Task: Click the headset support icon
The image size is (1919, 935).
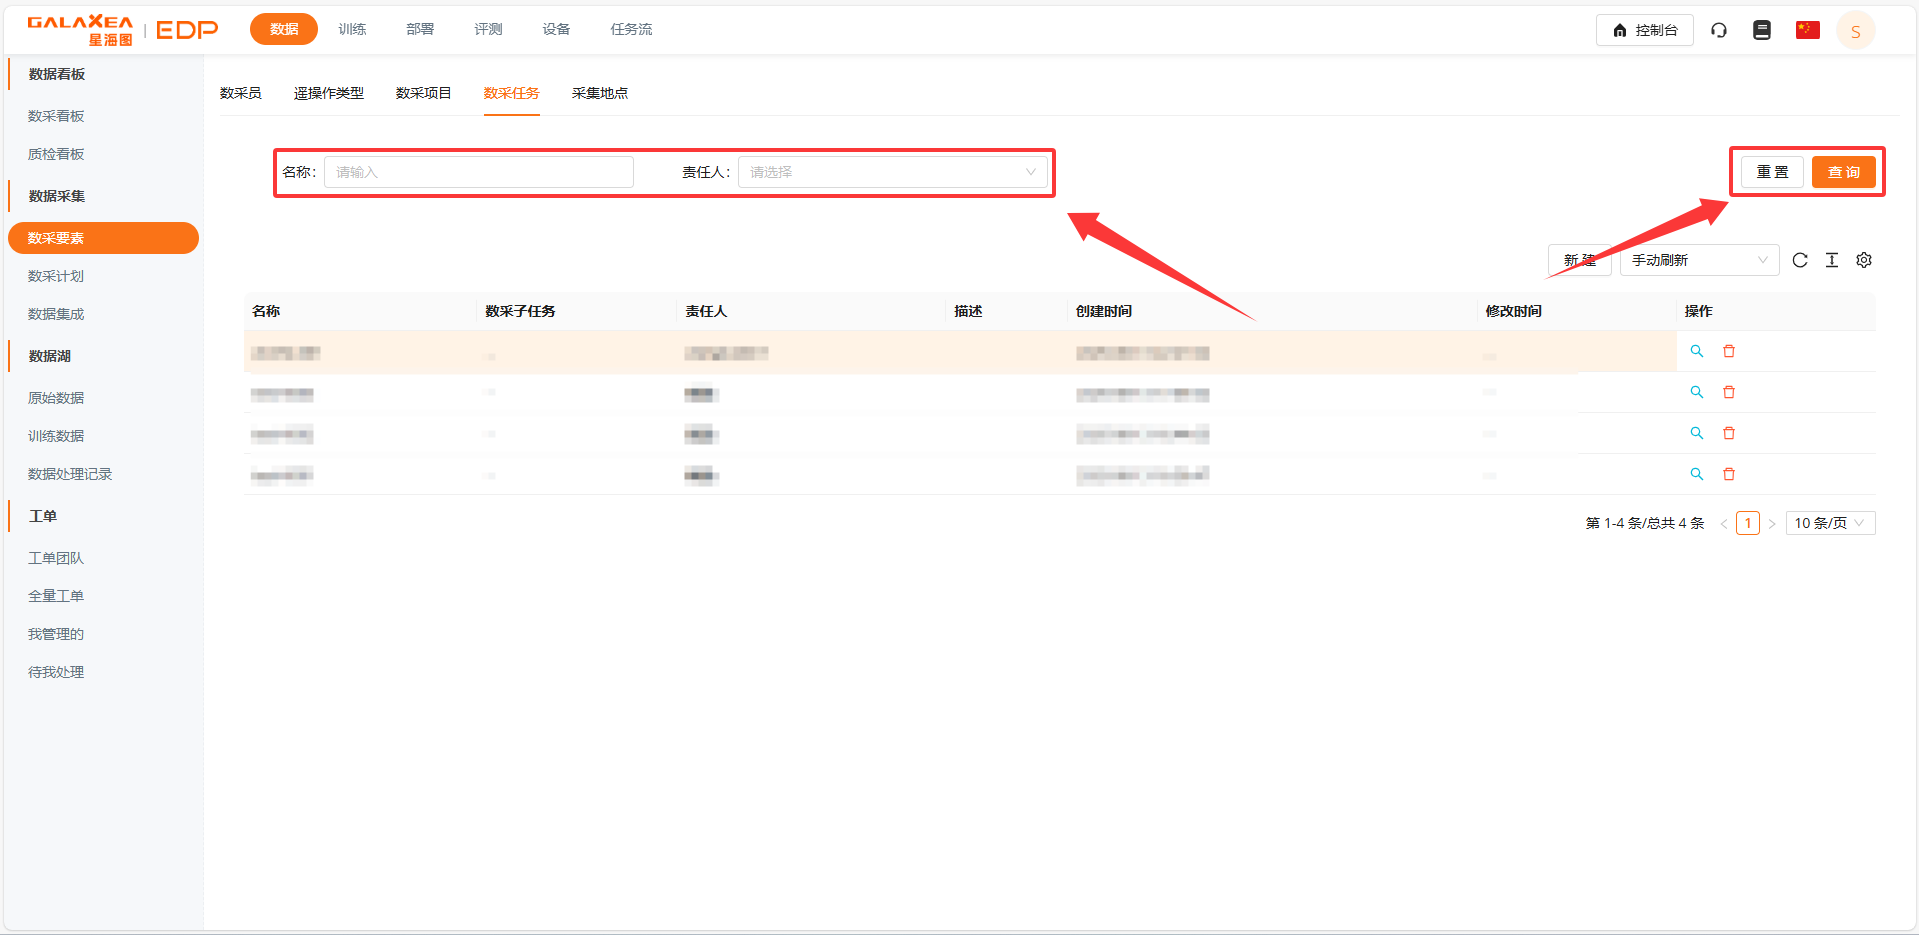Action: [x=1719, y=30]
